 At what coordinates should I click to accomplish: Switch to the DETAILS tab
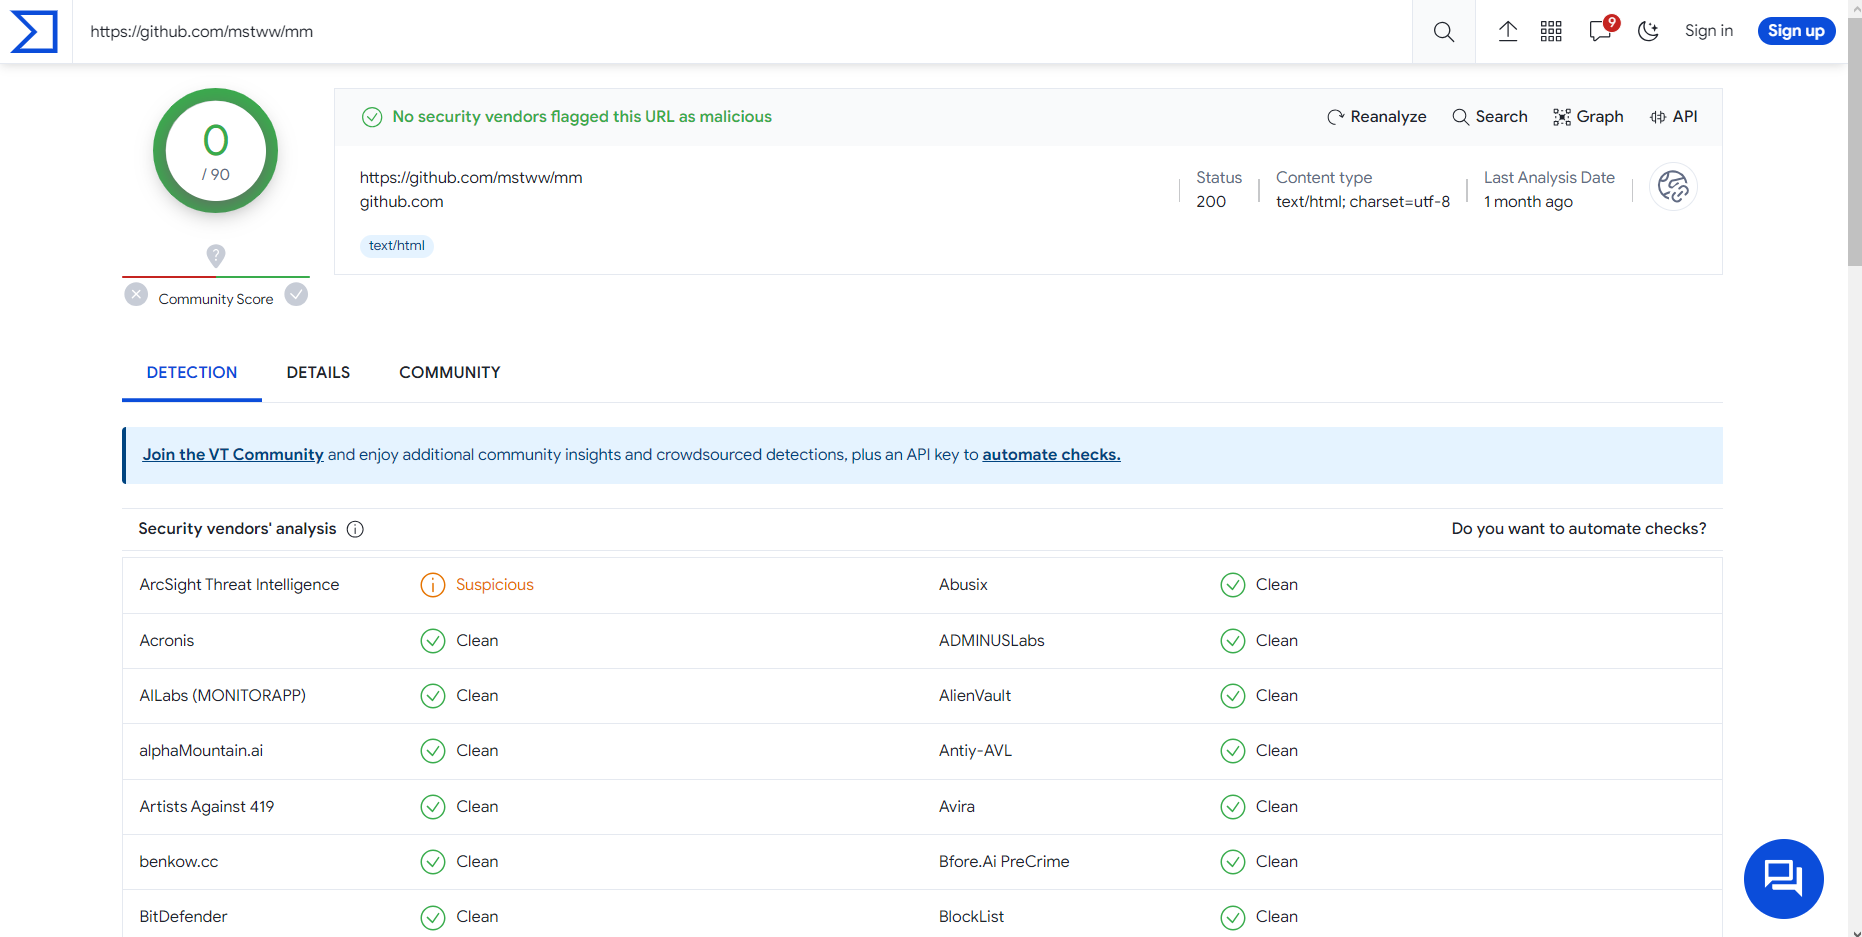coord(318,372)
